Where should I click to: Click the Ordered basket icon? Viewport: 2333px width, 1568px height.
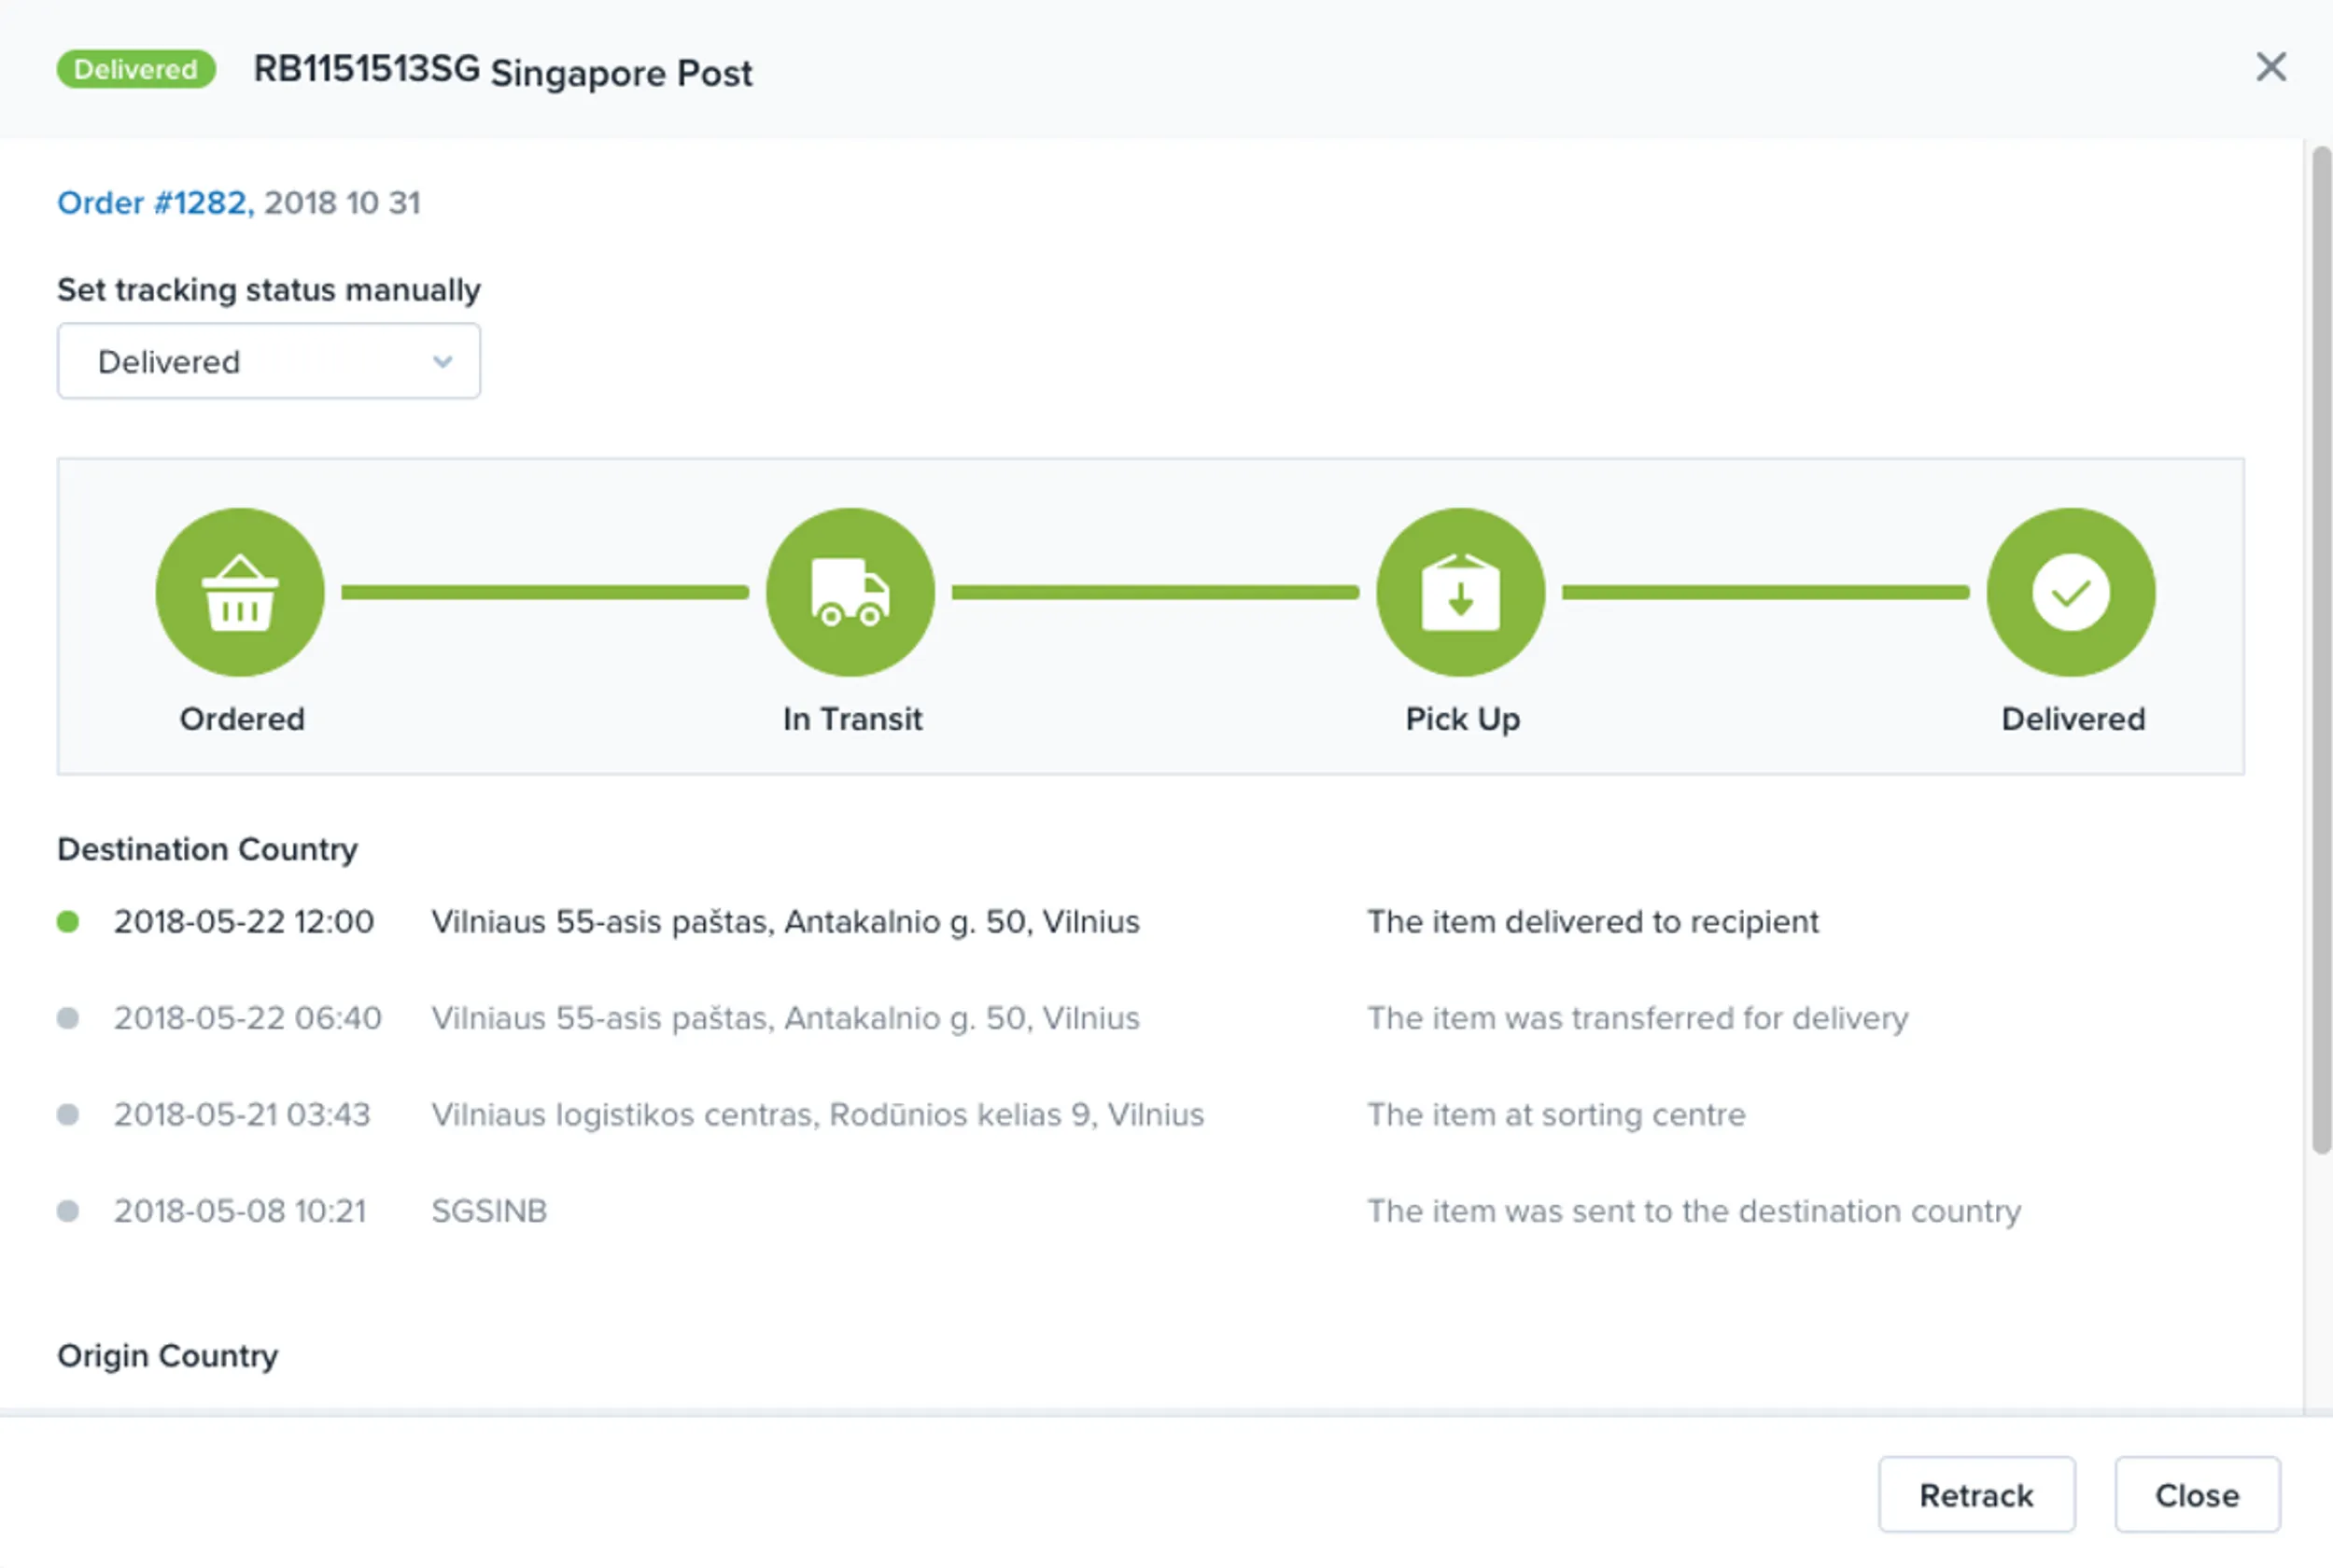[x=240, y=592]
